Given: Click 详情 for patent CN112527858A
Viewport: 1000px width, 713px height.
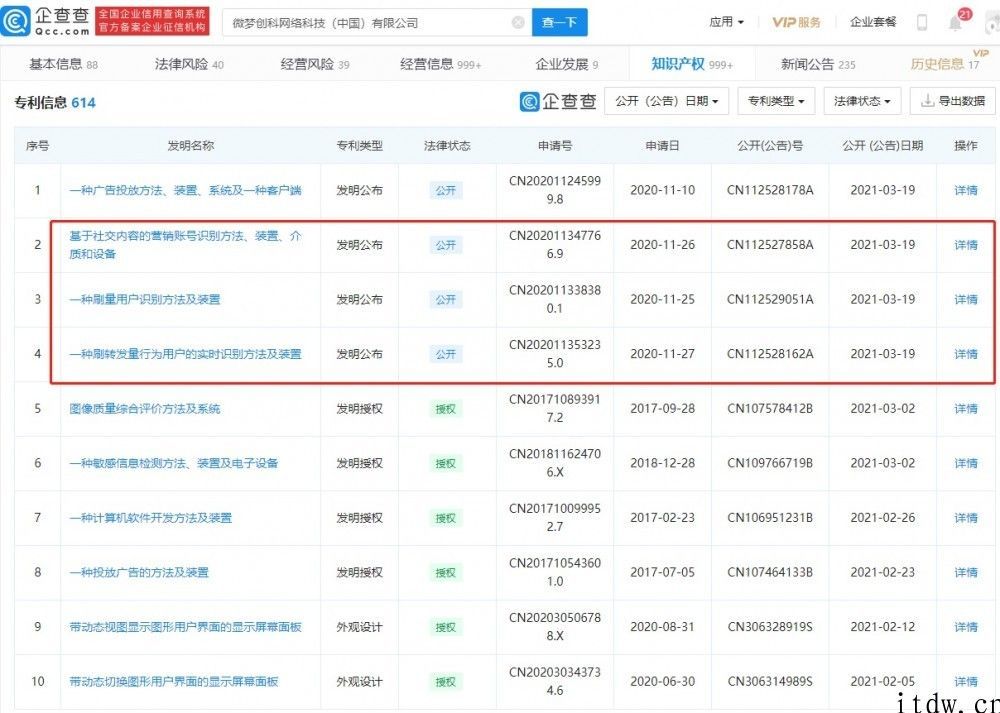Looking at the screenshot, I should pos(966,245).
